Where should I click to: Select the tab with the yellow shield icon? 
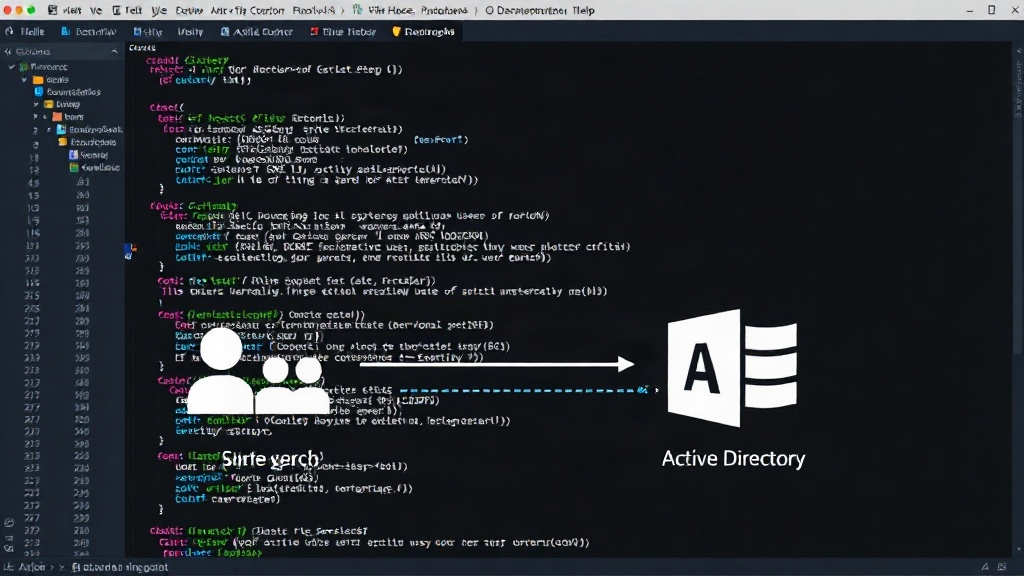(x=423, y=31)
